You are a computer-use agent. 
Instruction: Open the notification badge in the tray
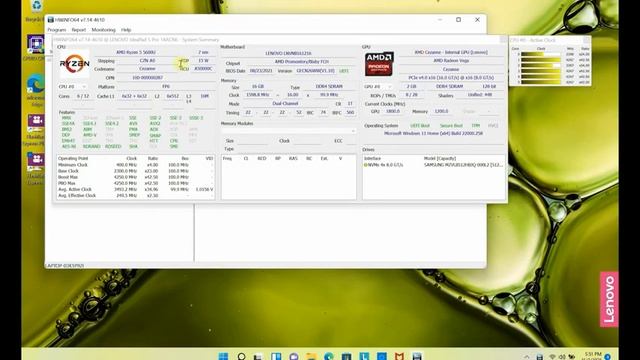(x=608, y=357)
